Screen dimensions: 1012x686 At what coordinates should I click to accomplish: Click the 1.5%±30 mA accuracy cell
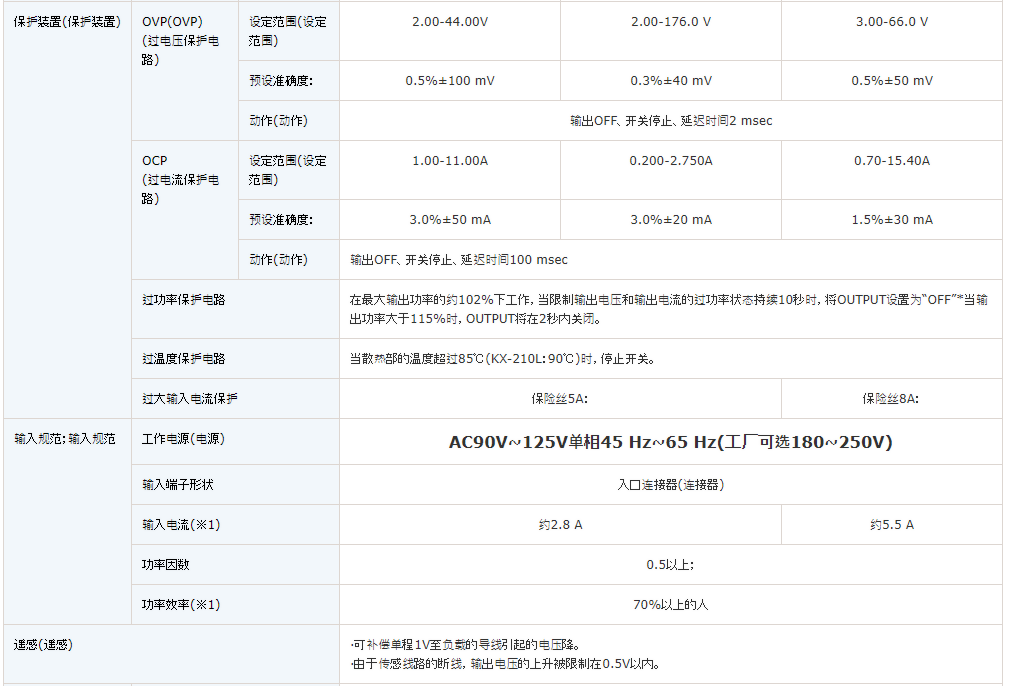(891, 220)
